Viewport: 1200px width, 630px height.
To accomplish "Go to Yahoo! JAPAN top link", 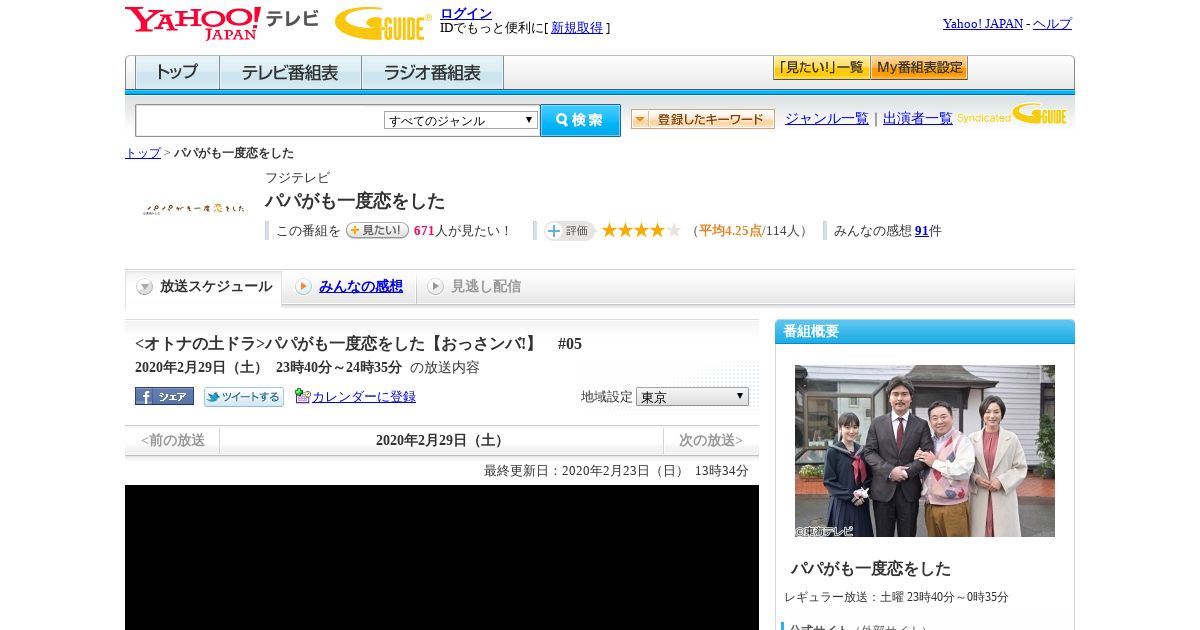I will tap(983, 23).
